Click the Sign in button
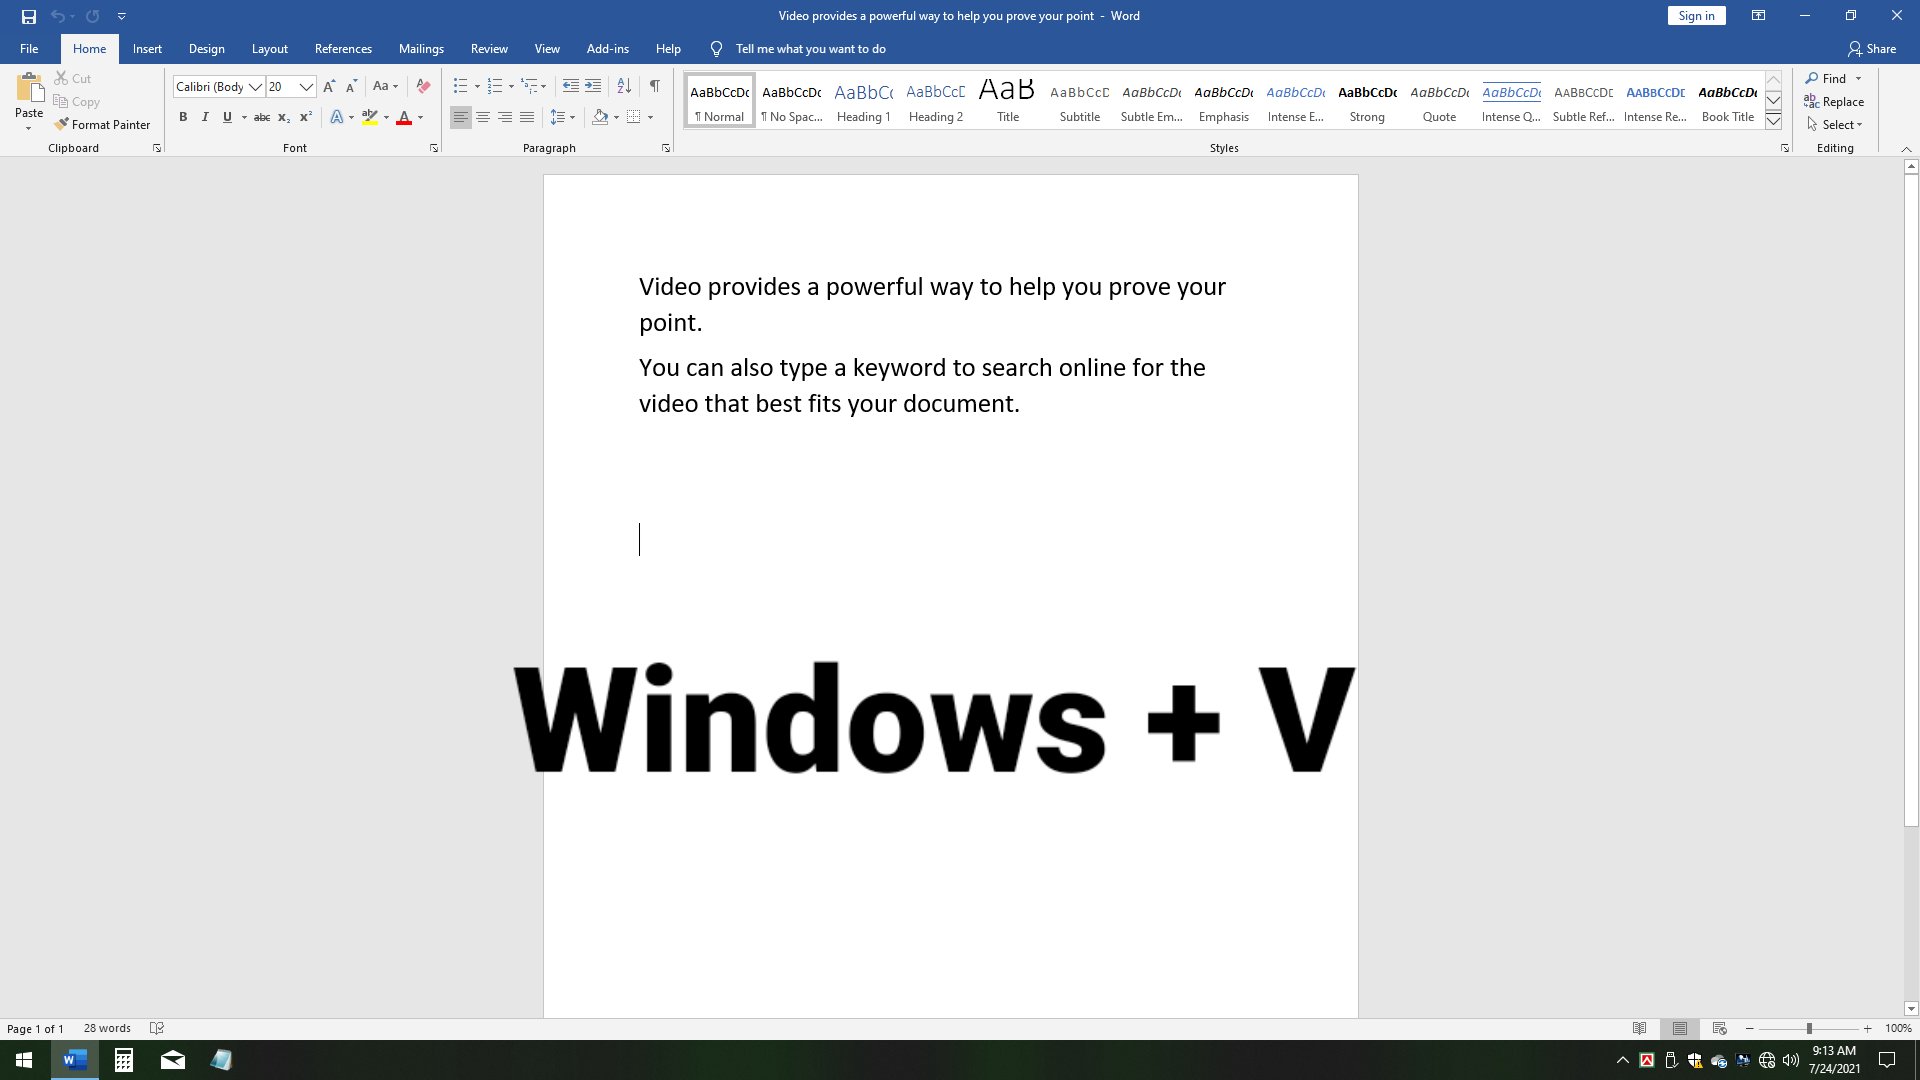This screenshot has width=1920, height=1080. click(x=1696, y=16)
